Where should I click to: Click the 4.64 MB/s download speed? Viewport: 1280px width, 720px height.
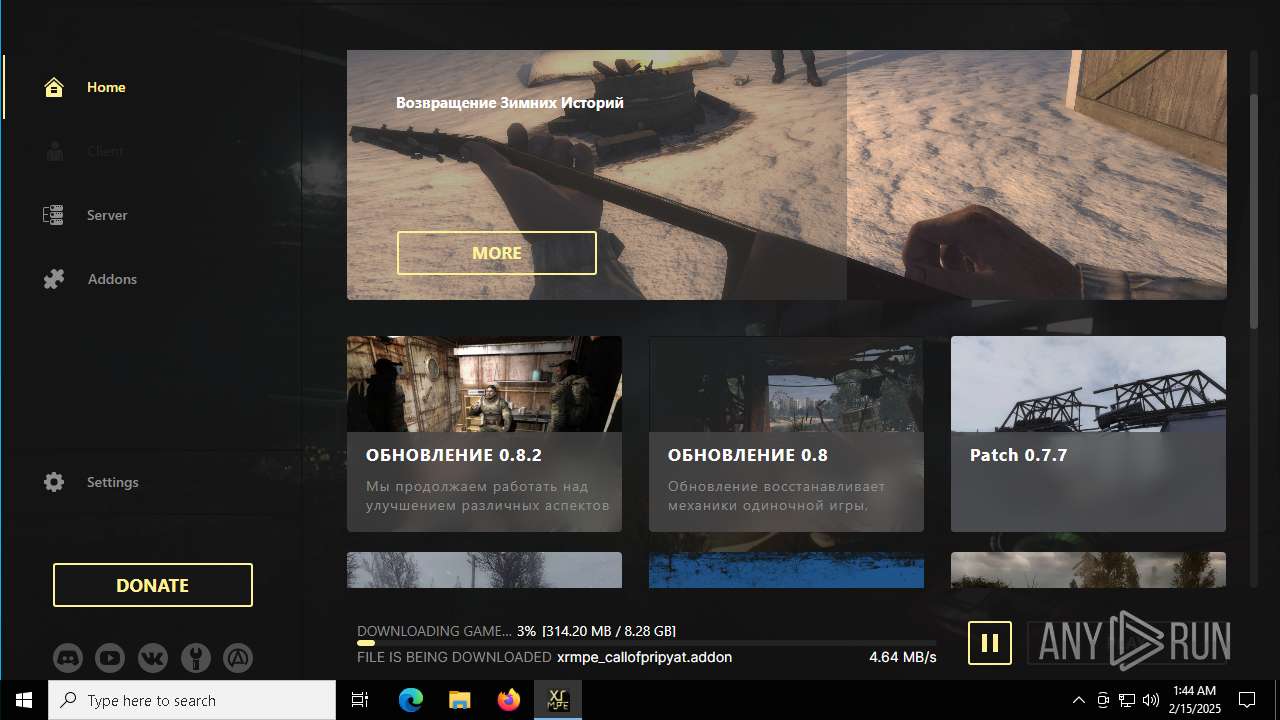coord(903,657)
